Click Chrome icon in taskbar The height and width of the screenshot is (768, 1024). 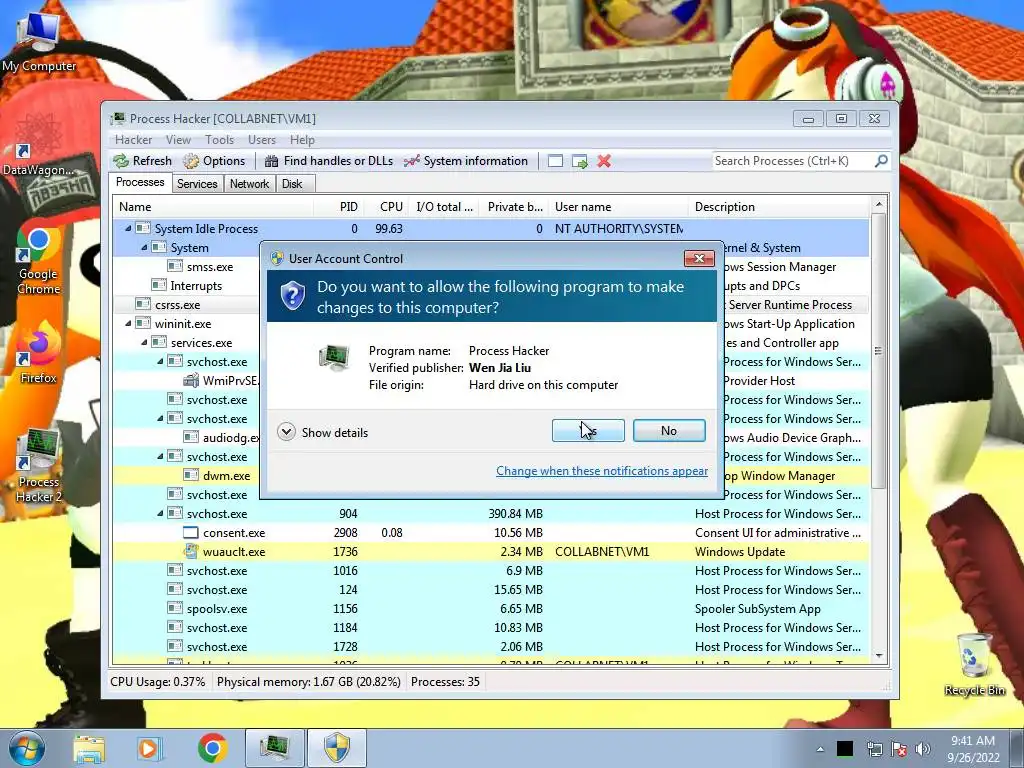click(212, 748)
